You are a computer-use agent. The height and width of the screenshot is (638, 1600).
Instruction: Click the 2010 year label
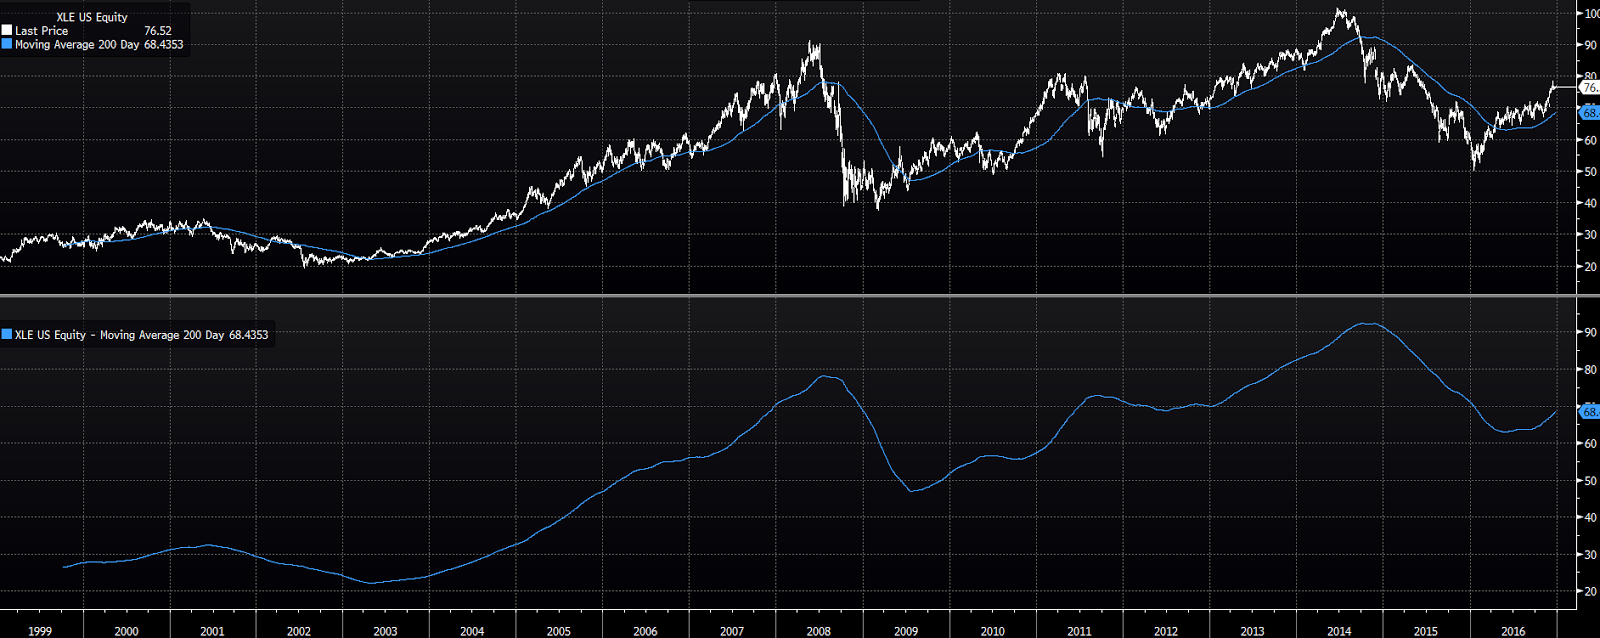coord(993,631)
